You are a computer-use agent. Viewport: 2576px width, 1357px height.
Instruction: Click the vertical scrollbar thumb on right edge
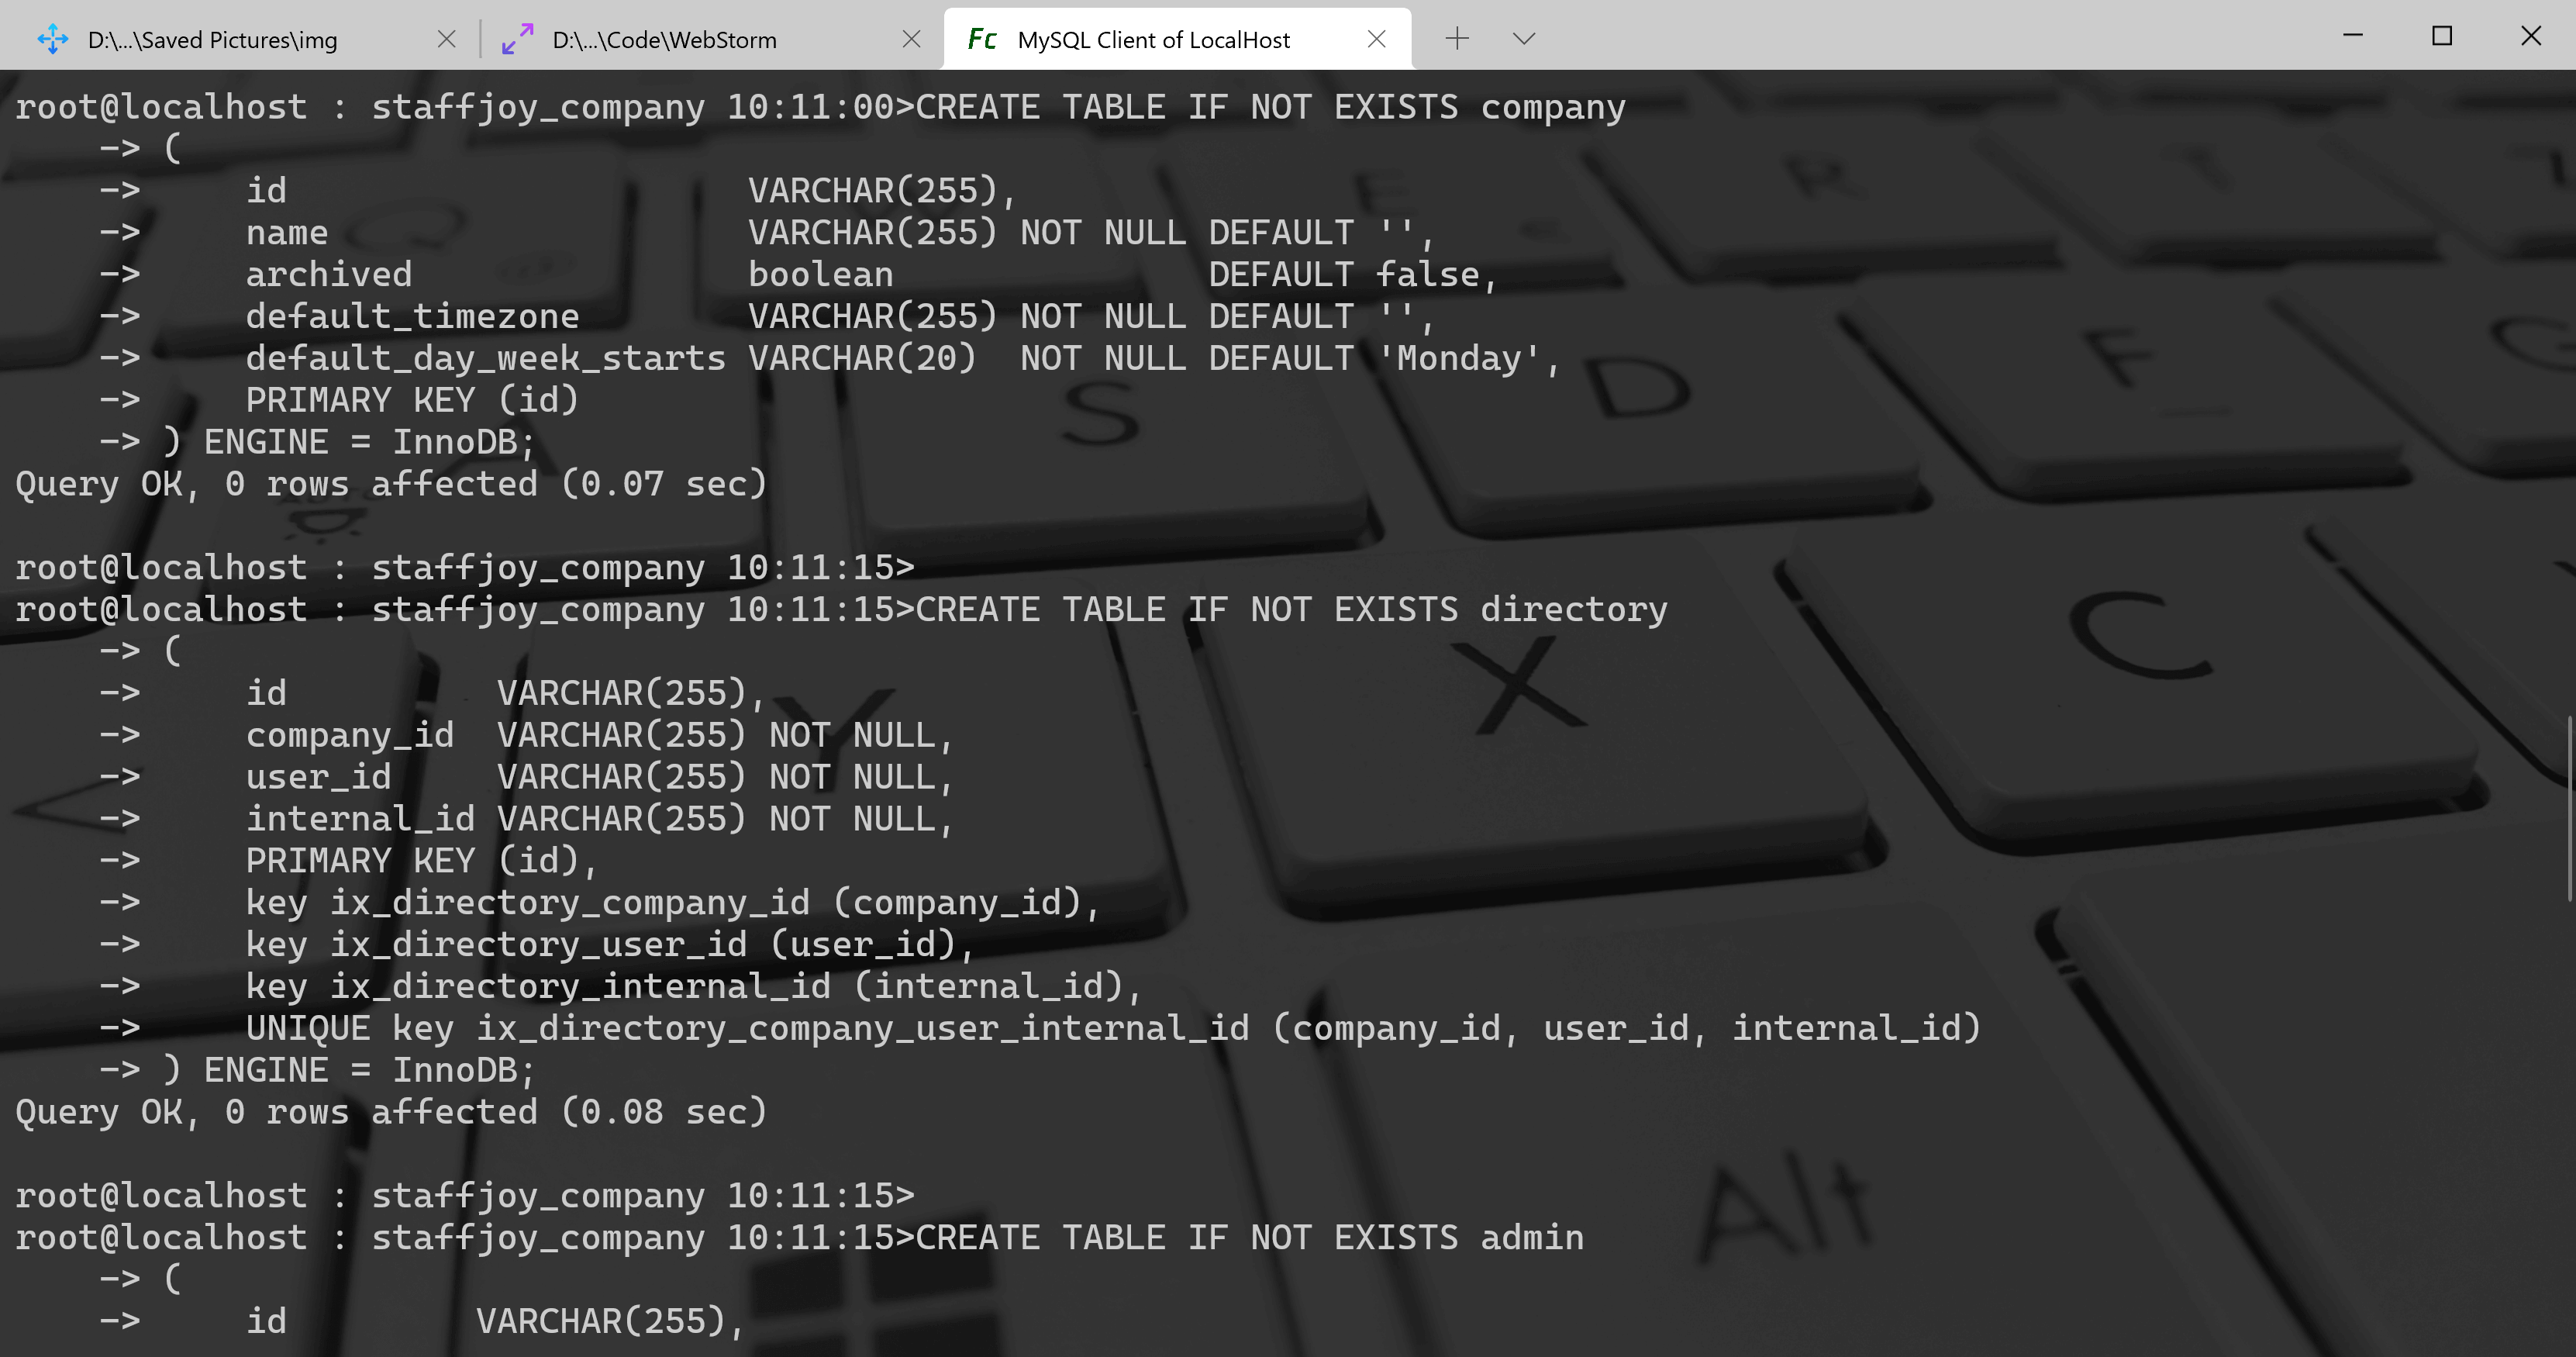pyautogui.click(x=2570, y=808)
